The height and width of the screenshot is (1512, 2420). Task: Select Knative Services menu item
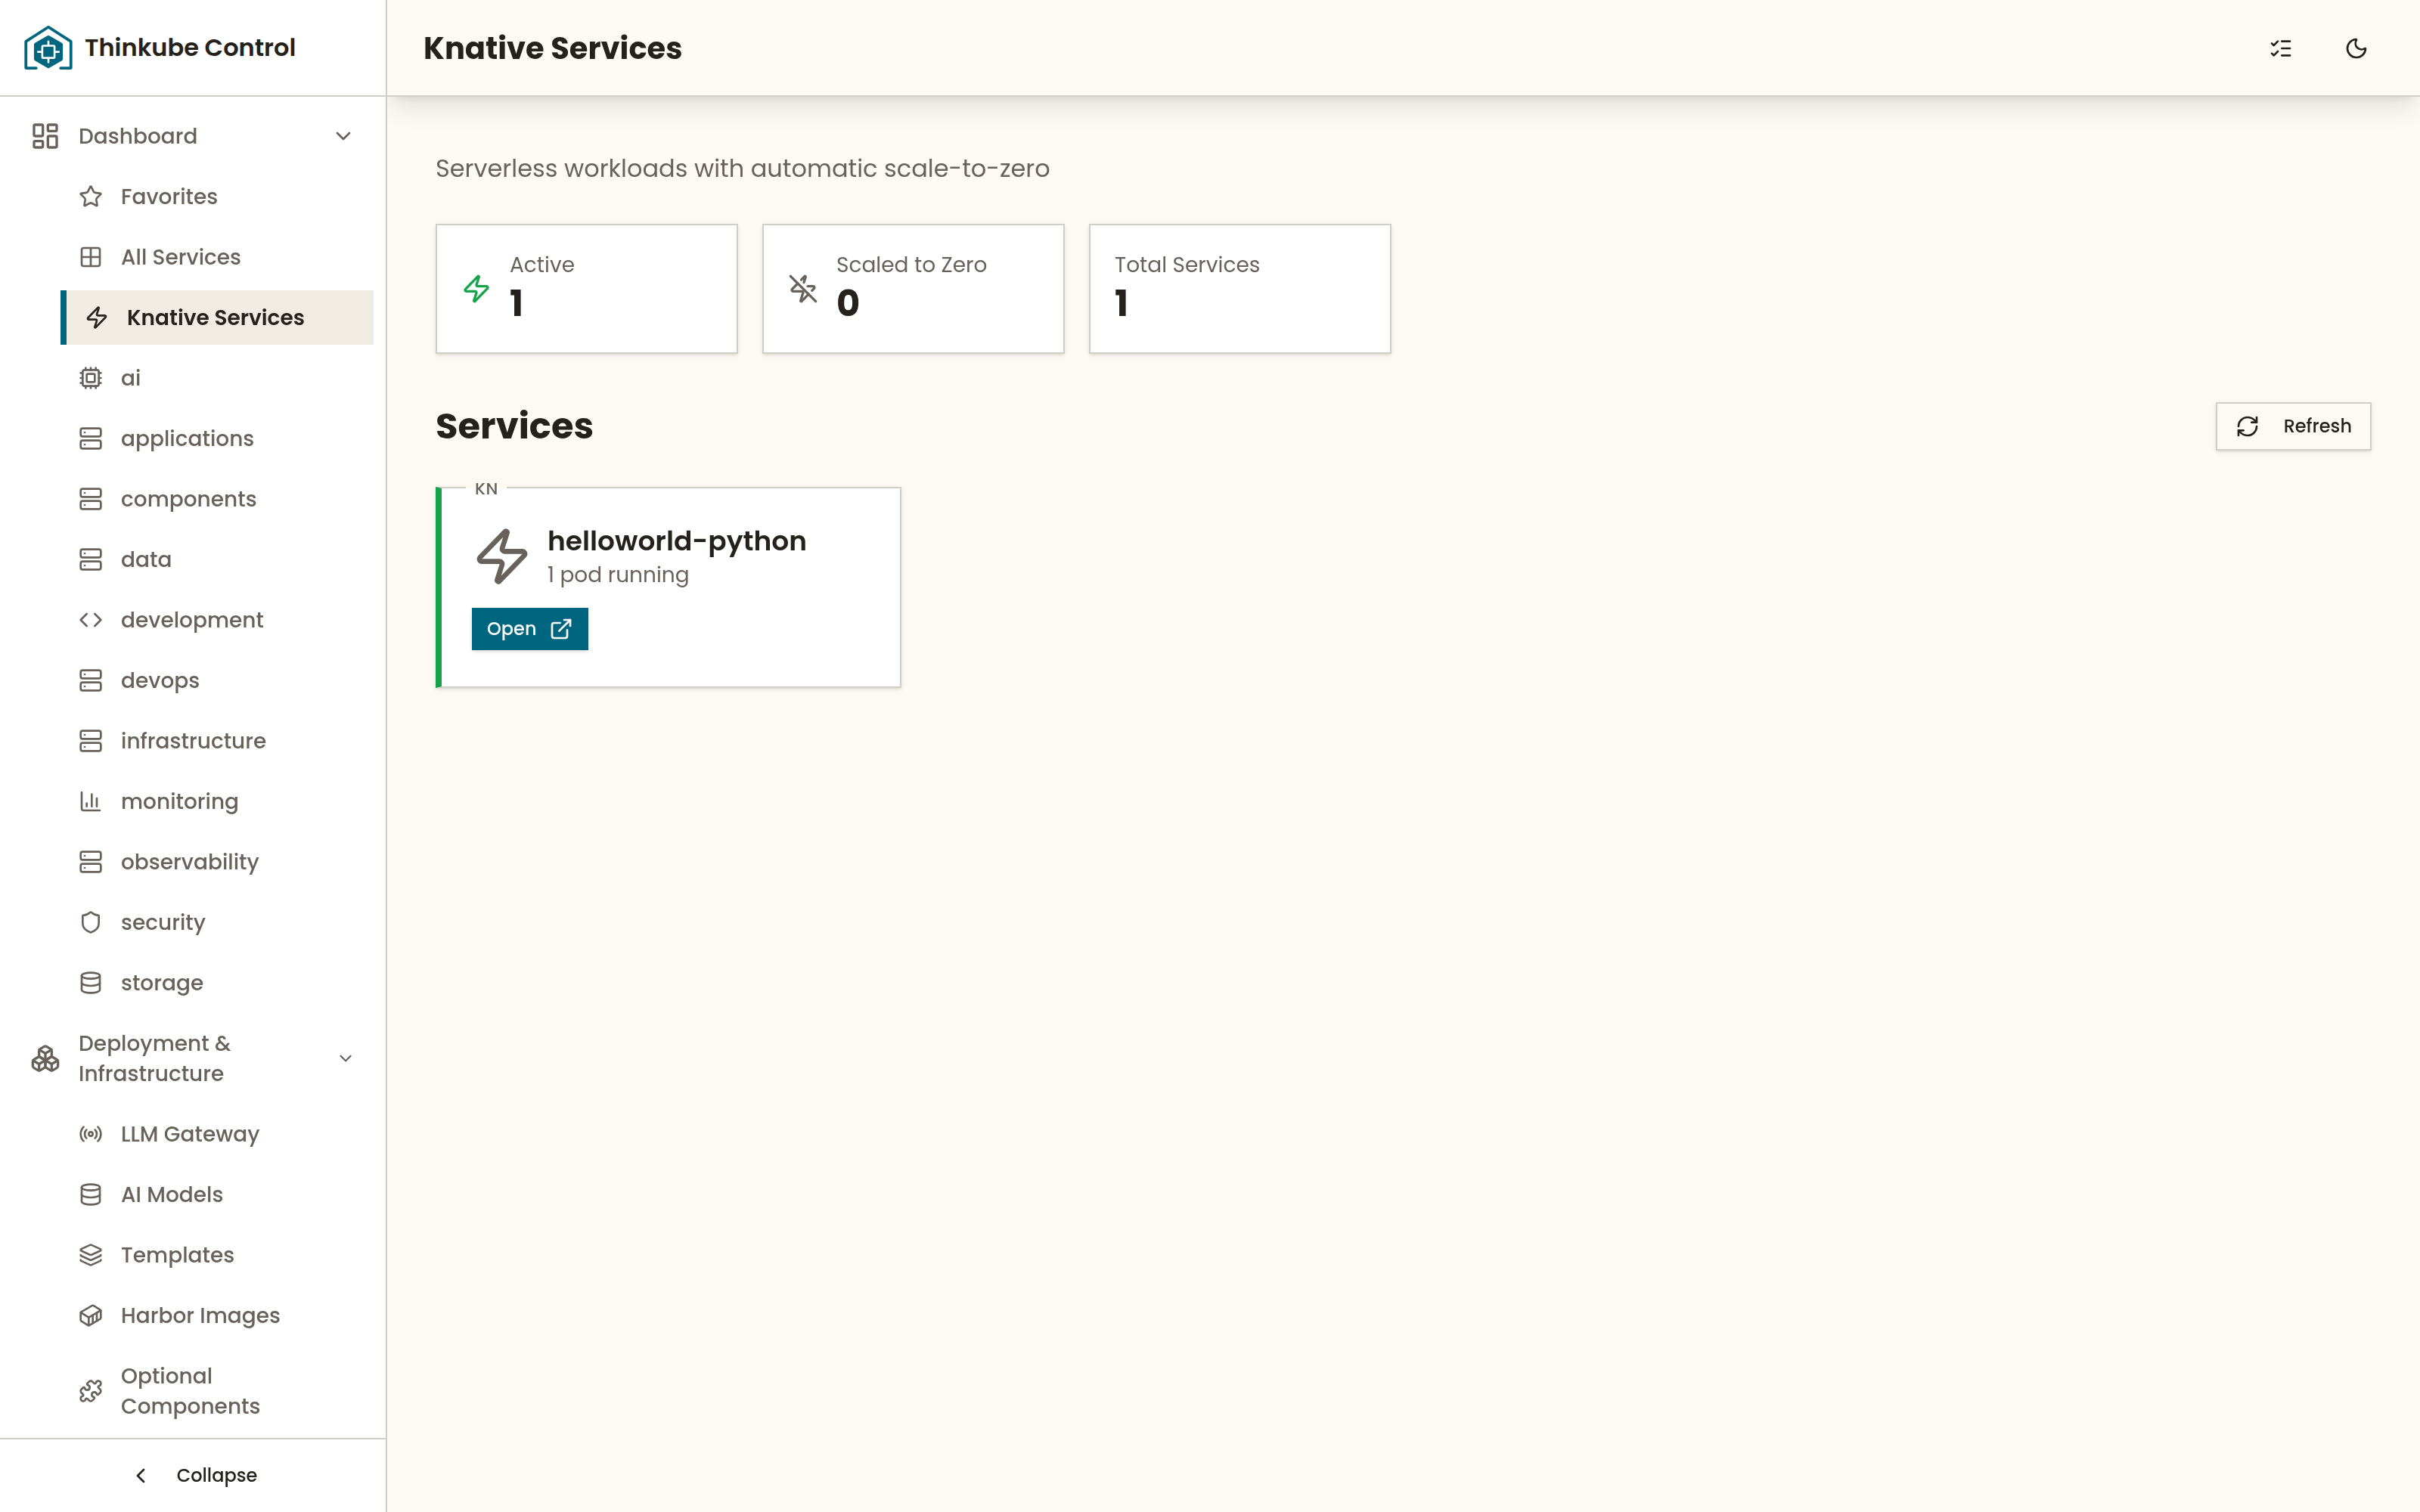point(216,318)
